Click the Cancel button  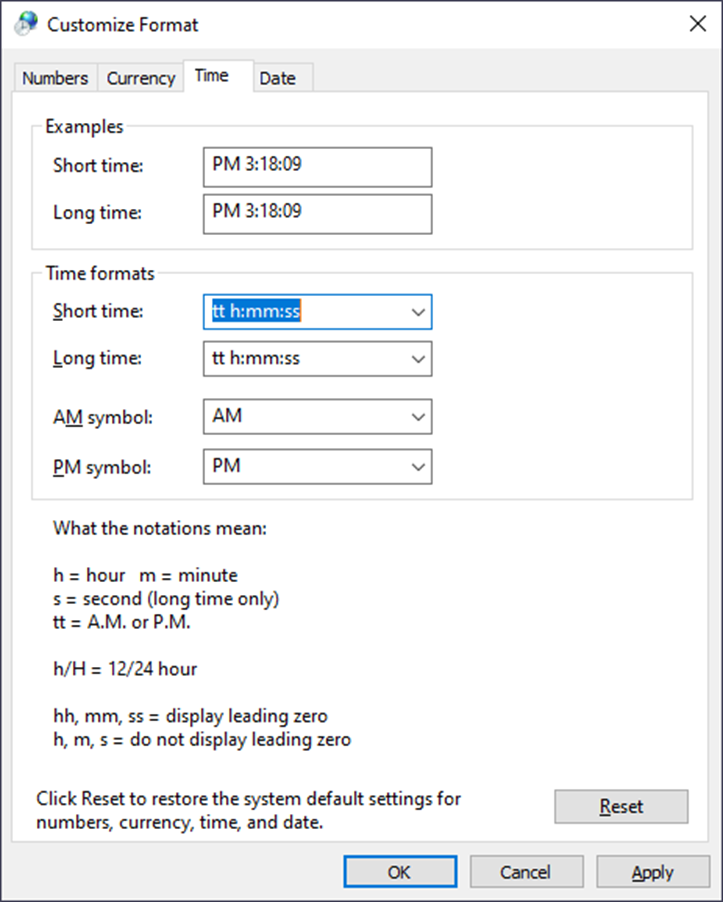(526, 871)
